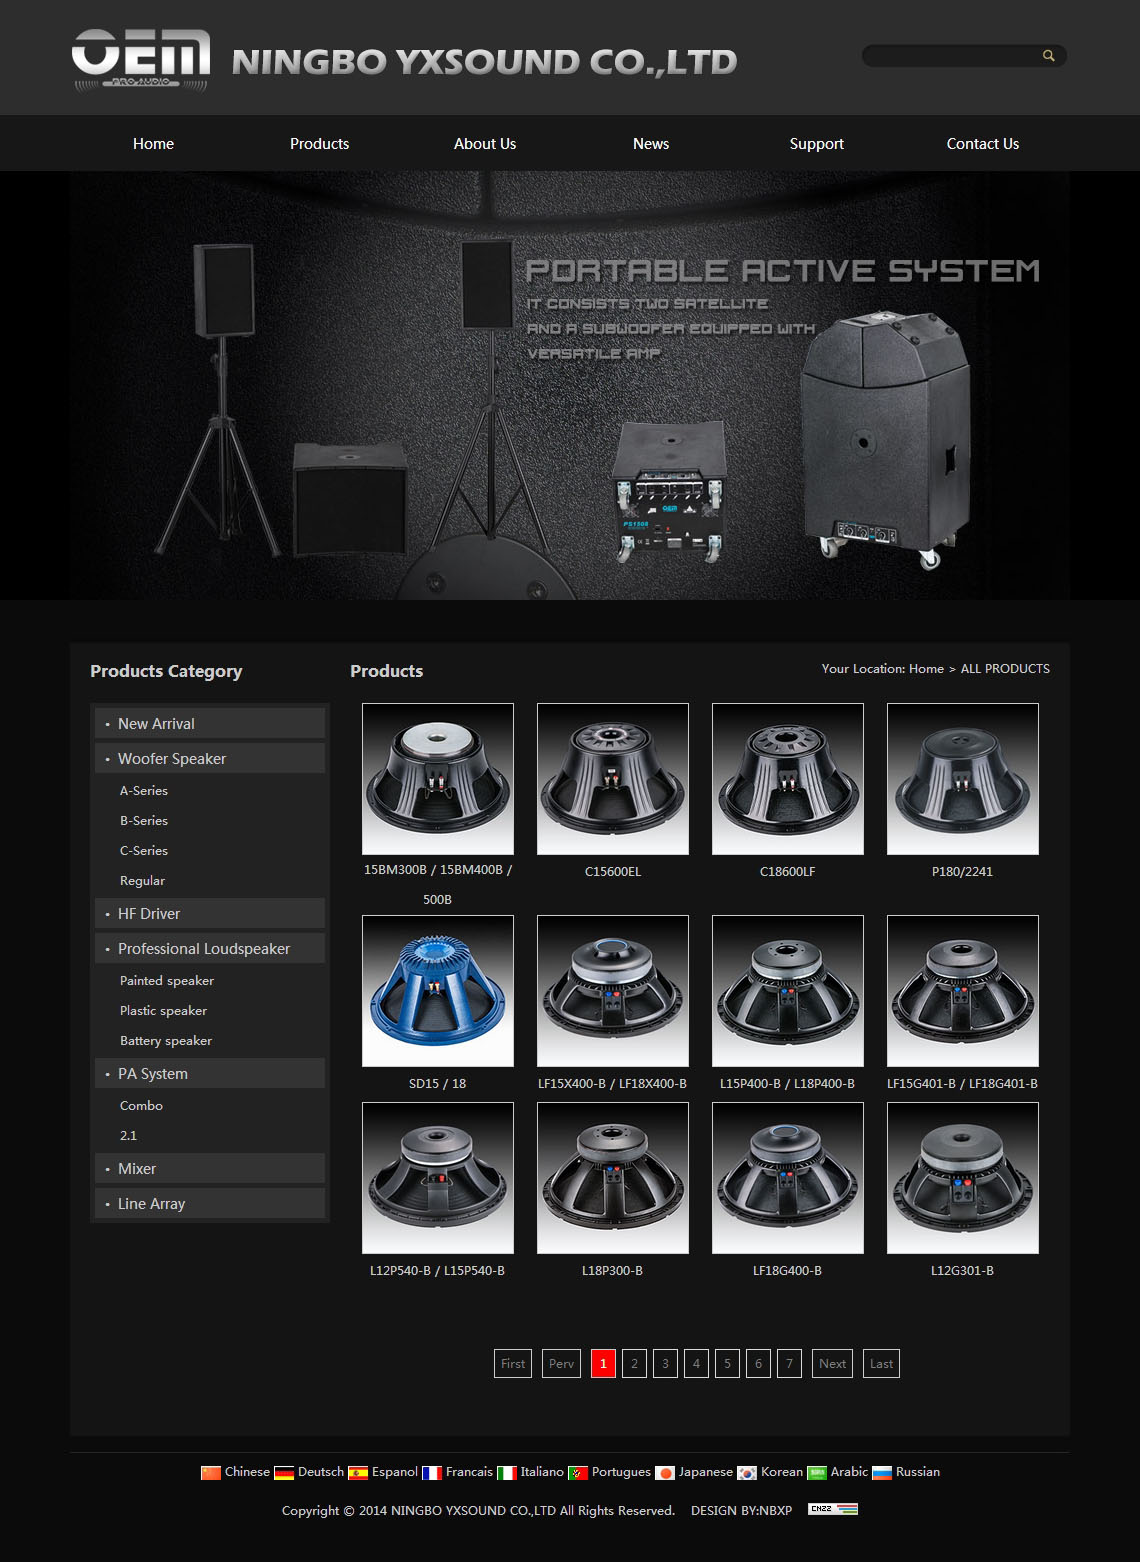Click the LF15G401-B / LF18G401-B product name

(x=963, y=1083)
